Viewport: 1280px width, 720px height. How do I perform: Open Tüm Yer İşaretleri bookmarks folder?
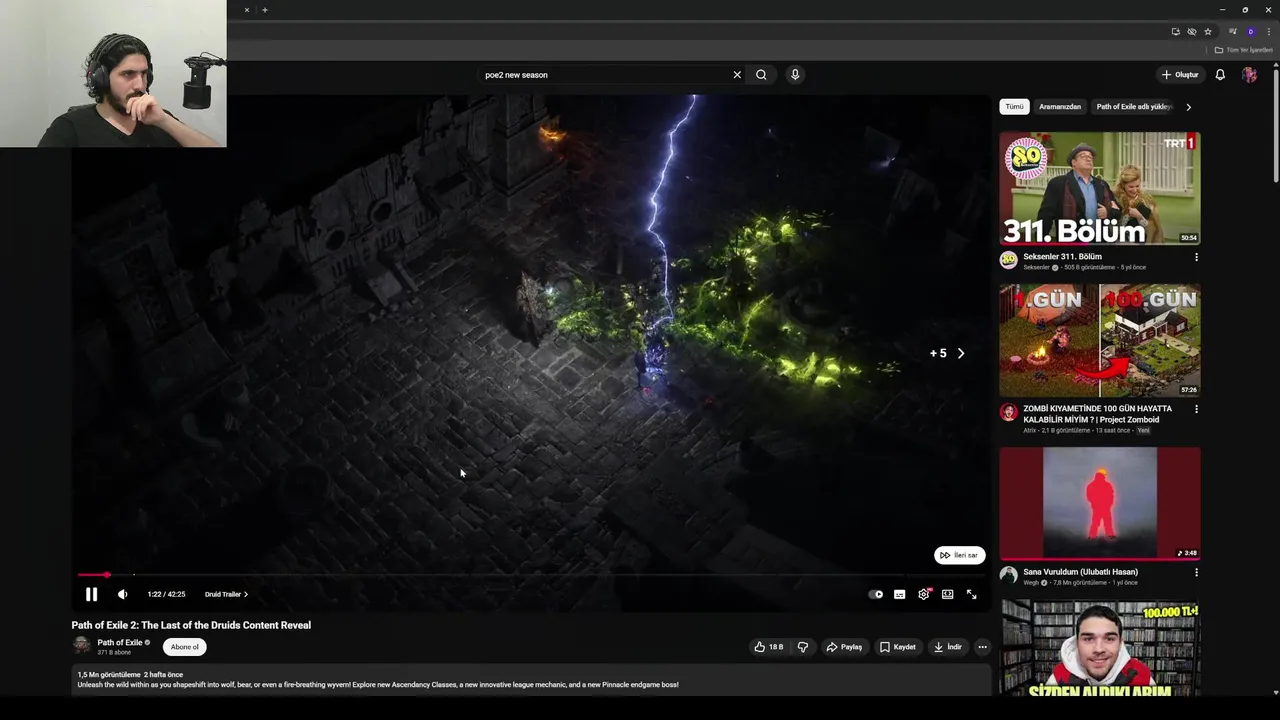click(x=1244, y=50)
